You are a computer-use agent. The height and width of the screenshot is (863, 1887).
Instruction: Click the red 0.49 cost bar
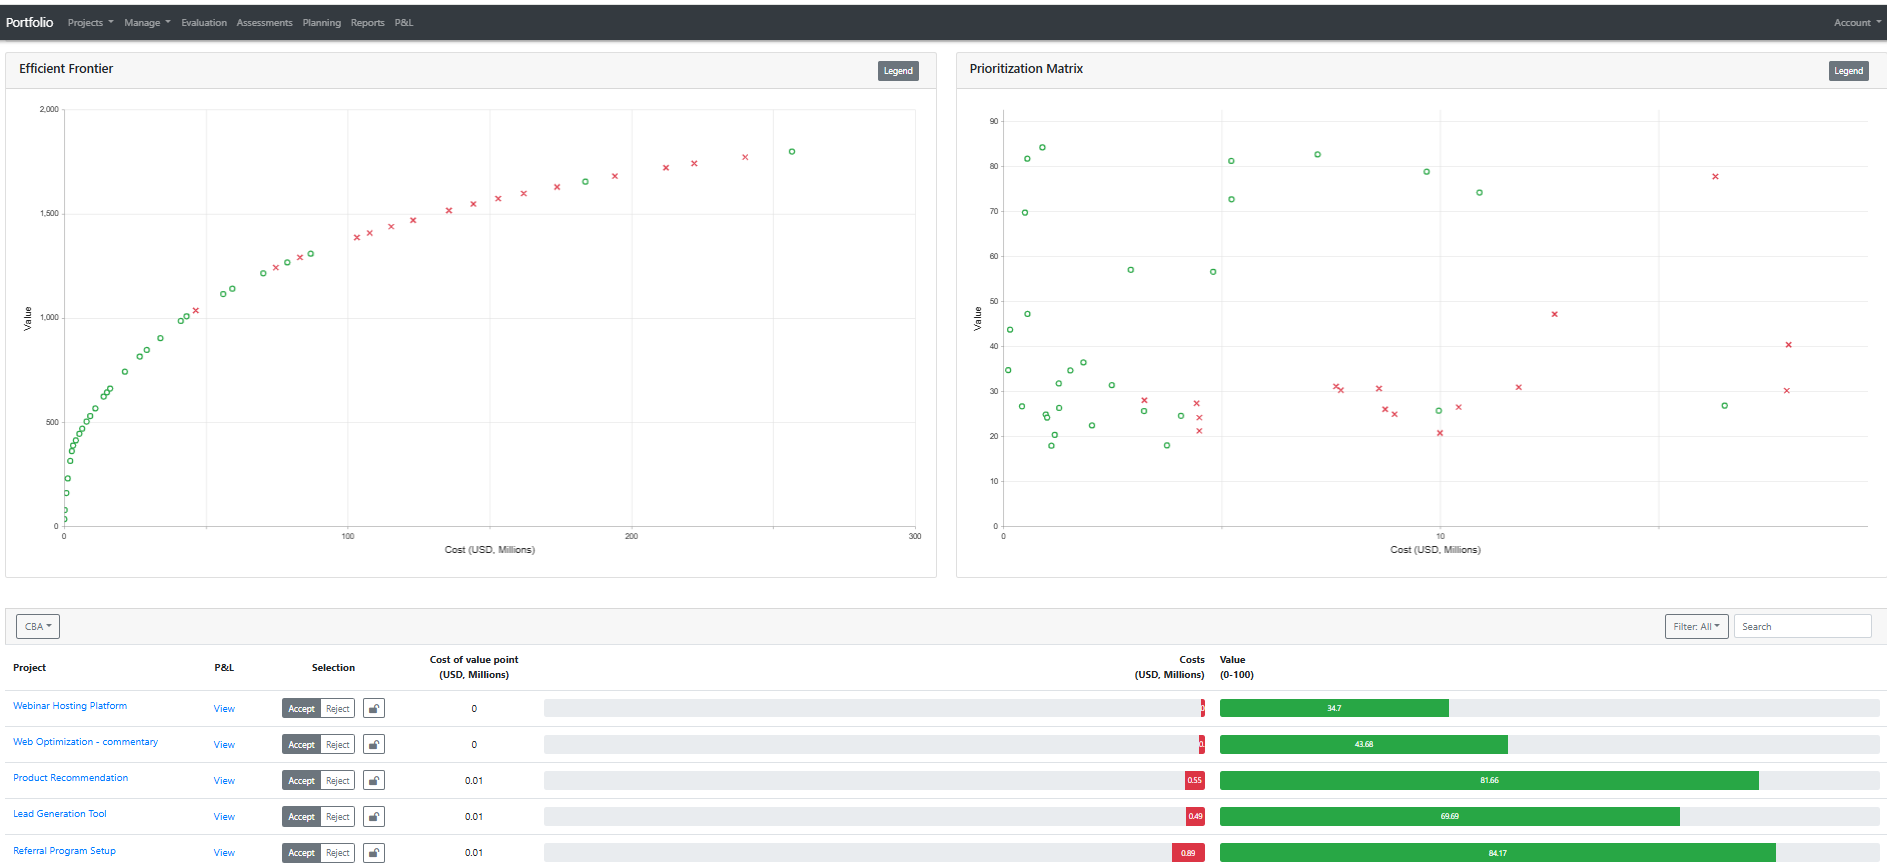[x=1195, y=816]
